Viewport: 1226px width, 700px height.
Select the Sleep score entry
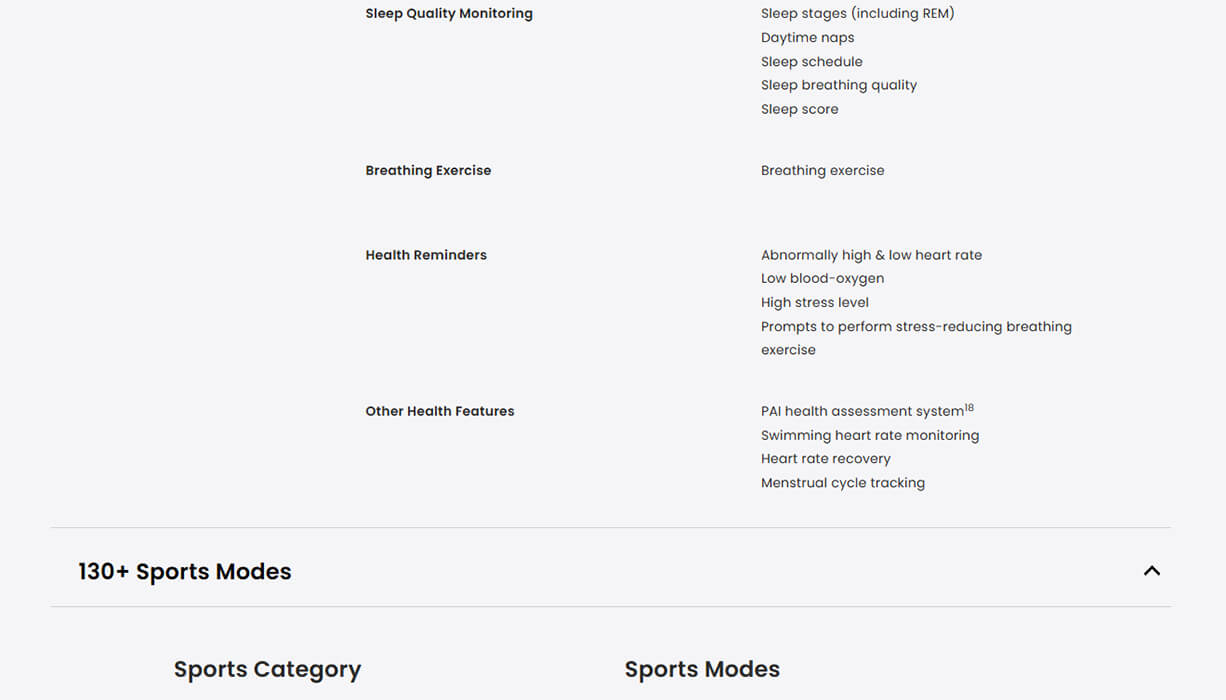[799, 109]
